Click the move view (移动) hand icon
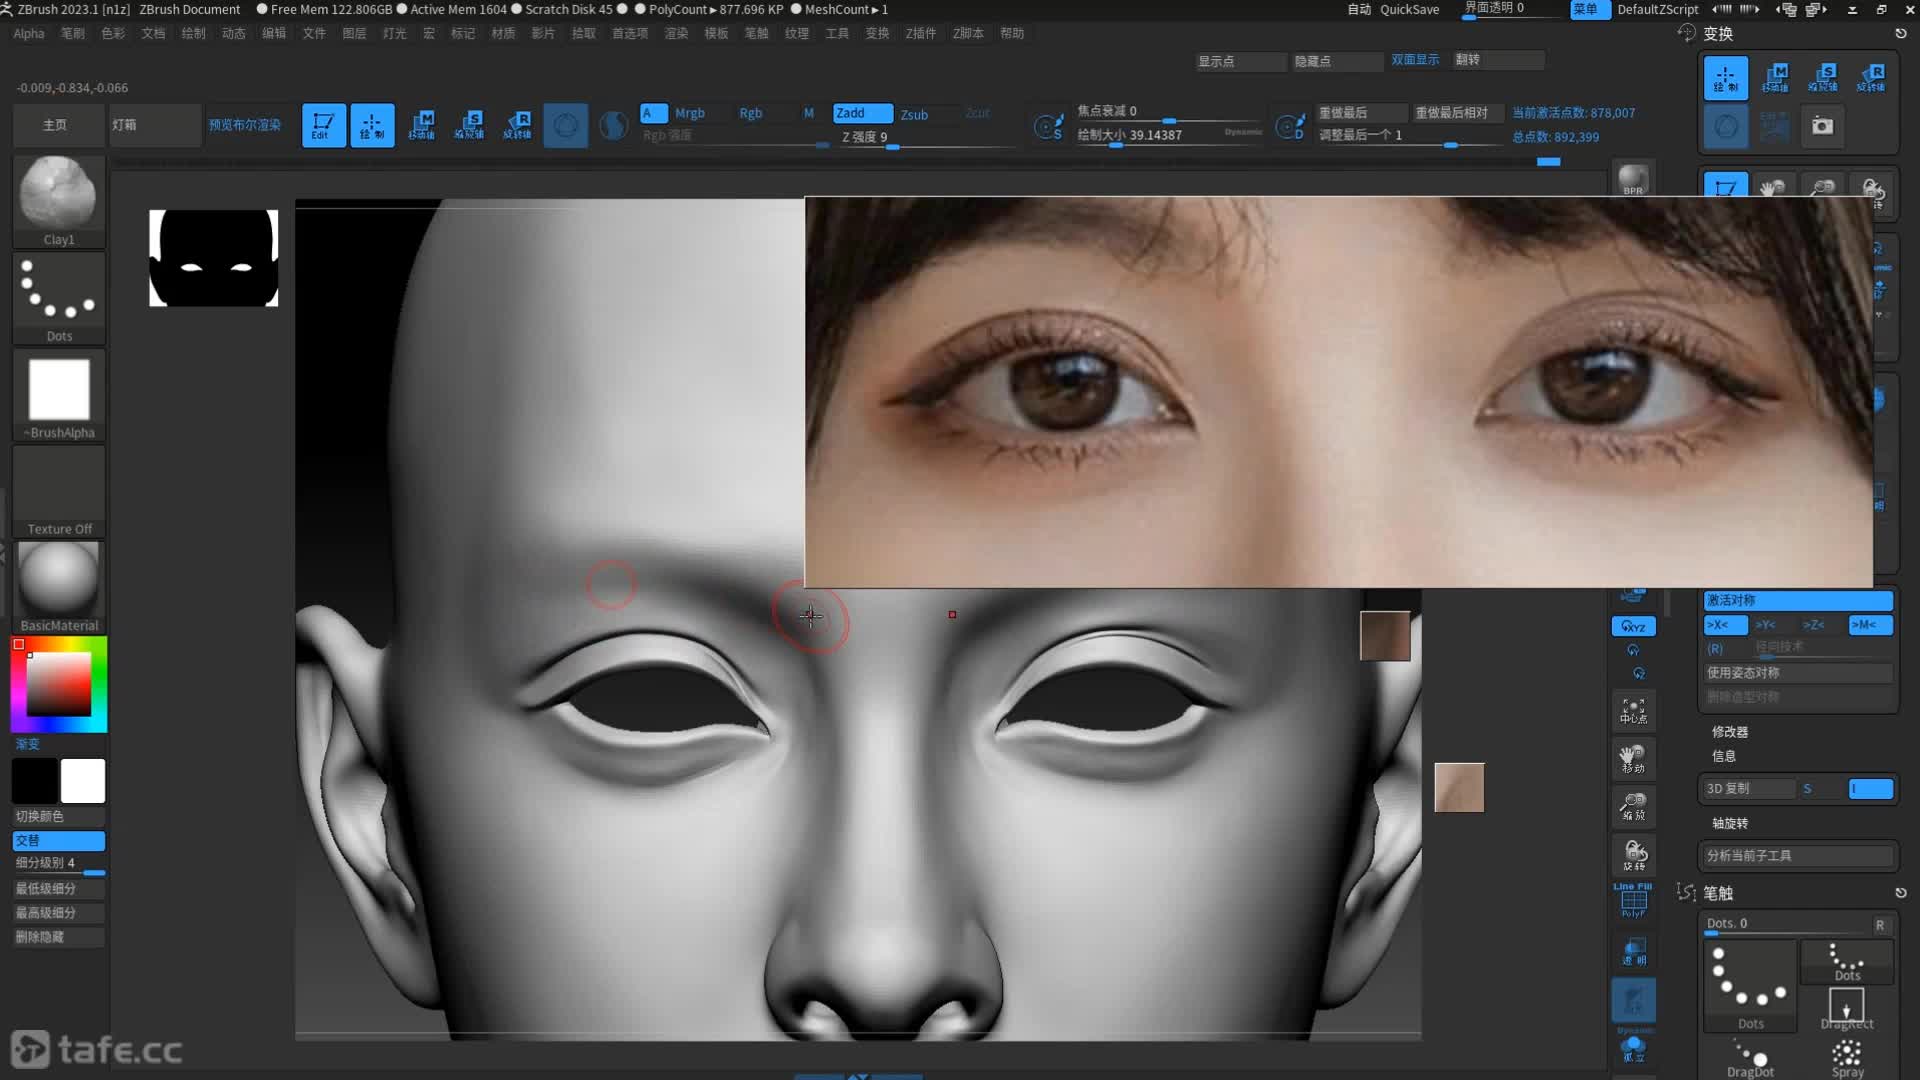 click(x=1633, y=759)
